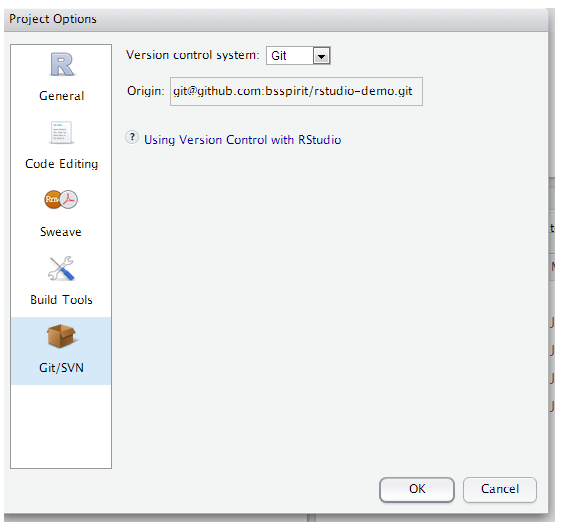Select the Sweave Rnw PDF icon
The image size is (568, 529).
pyautogui.click(x=61, y=199)
